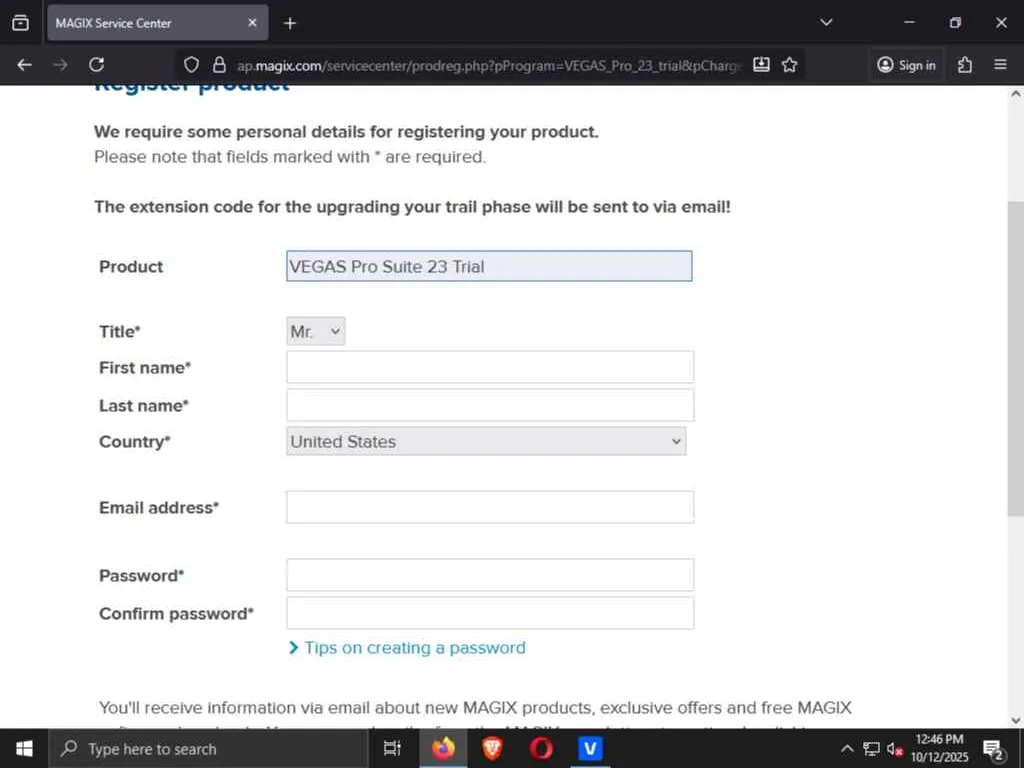The image size is (1024, 768).
Task: Launch Opera browser from taskbar
Action: click(541, 748)
